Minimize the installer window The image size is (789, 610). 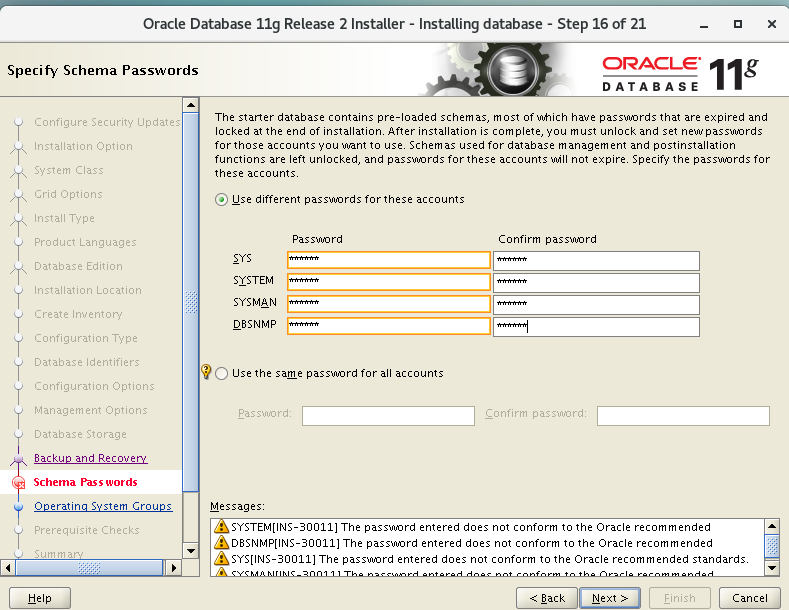pos(704,24)
